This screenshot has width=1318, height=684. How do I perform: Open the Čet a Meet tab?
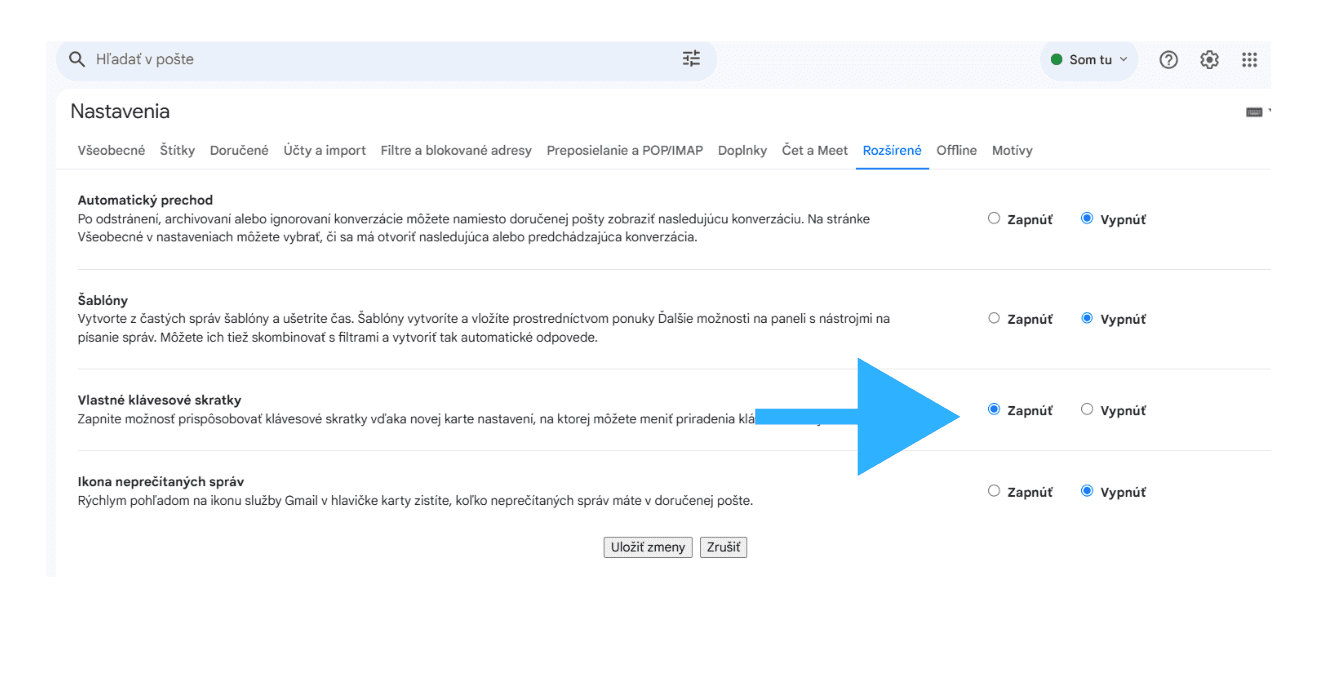(x=814, y=151)
